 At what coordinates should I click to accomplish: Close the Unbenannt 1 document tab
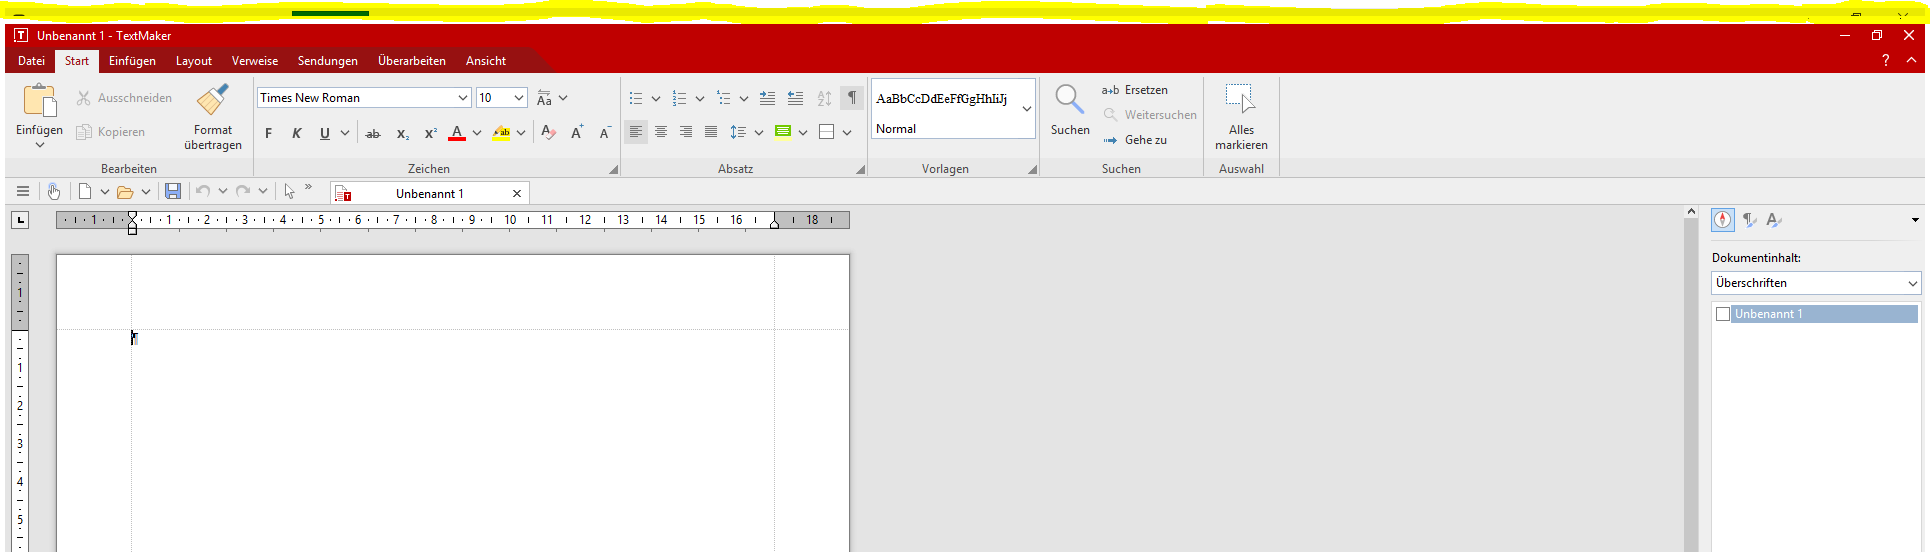(x=517, y=194)
